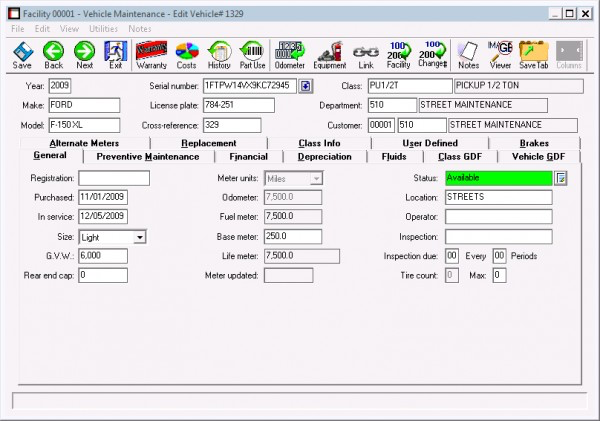Click the Fuel meter field

click(293, 217)
